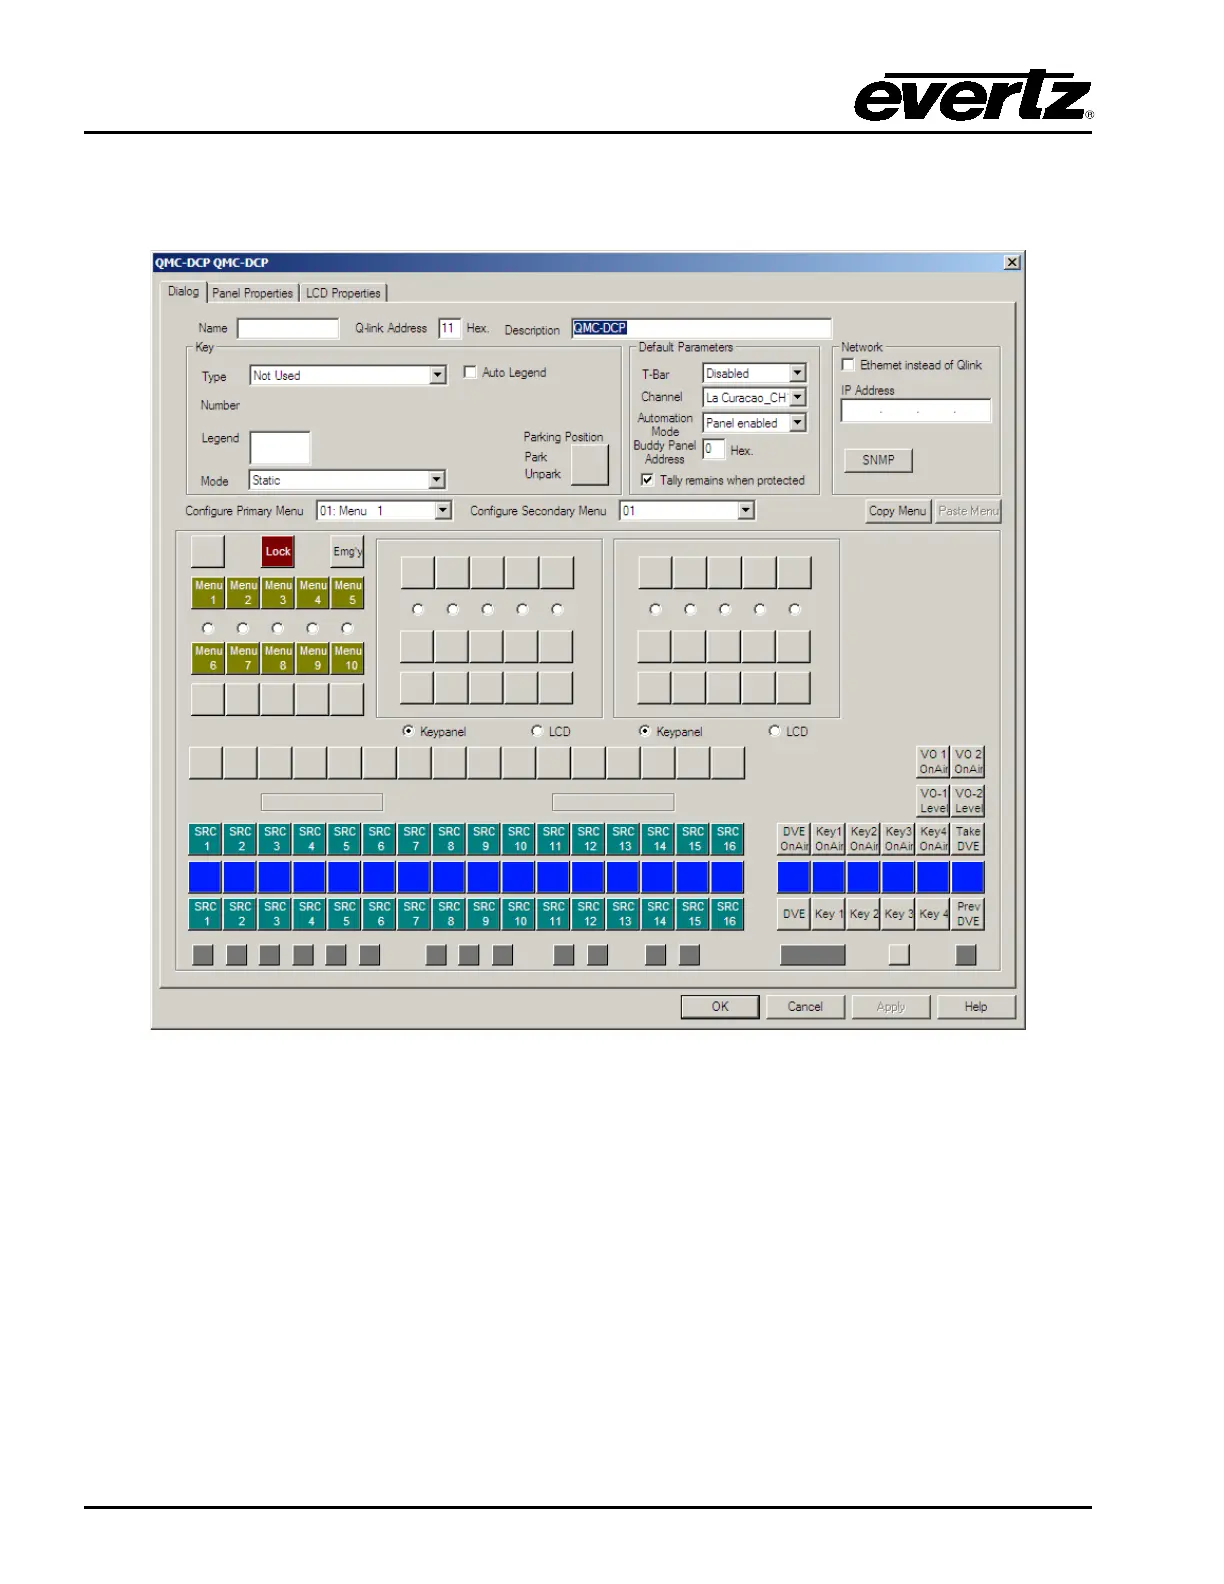1224x1584 pixels.
Task: Select the VO-1 Level key
Action: pyautogui.click(x=933, y=801)
